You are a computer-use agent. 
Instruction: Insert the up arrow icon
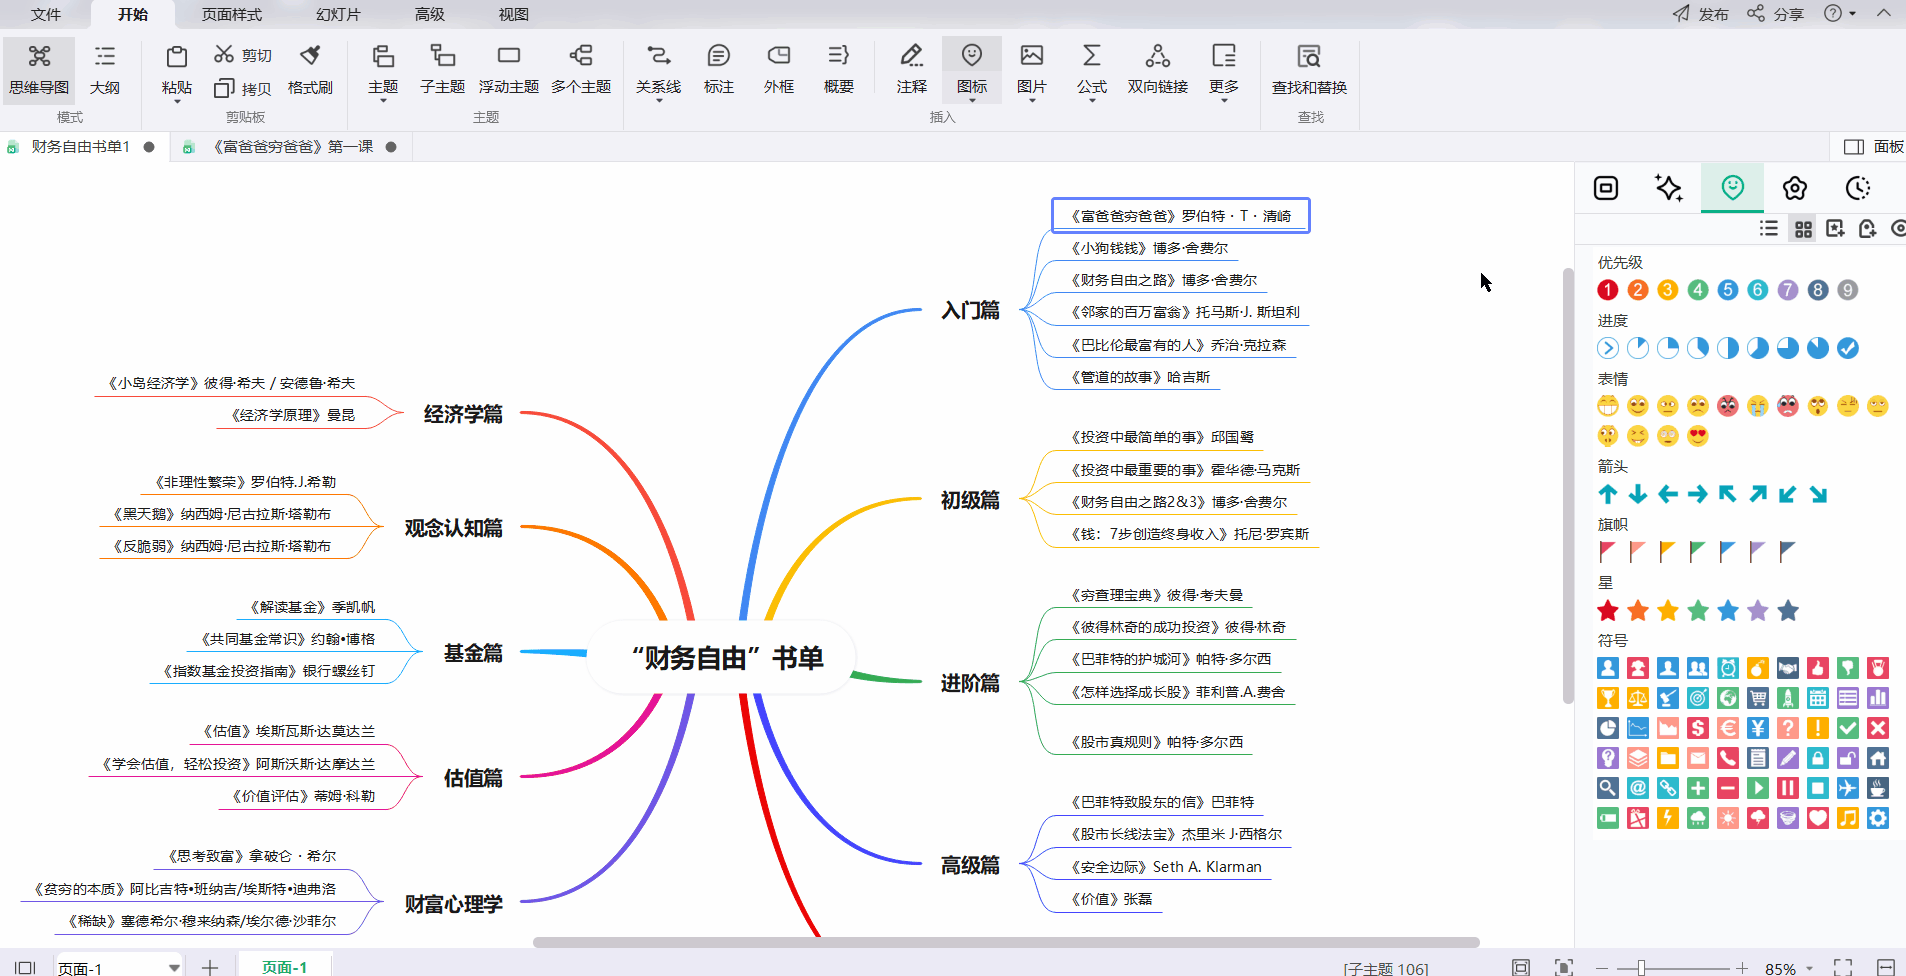tap(1608, 494)
